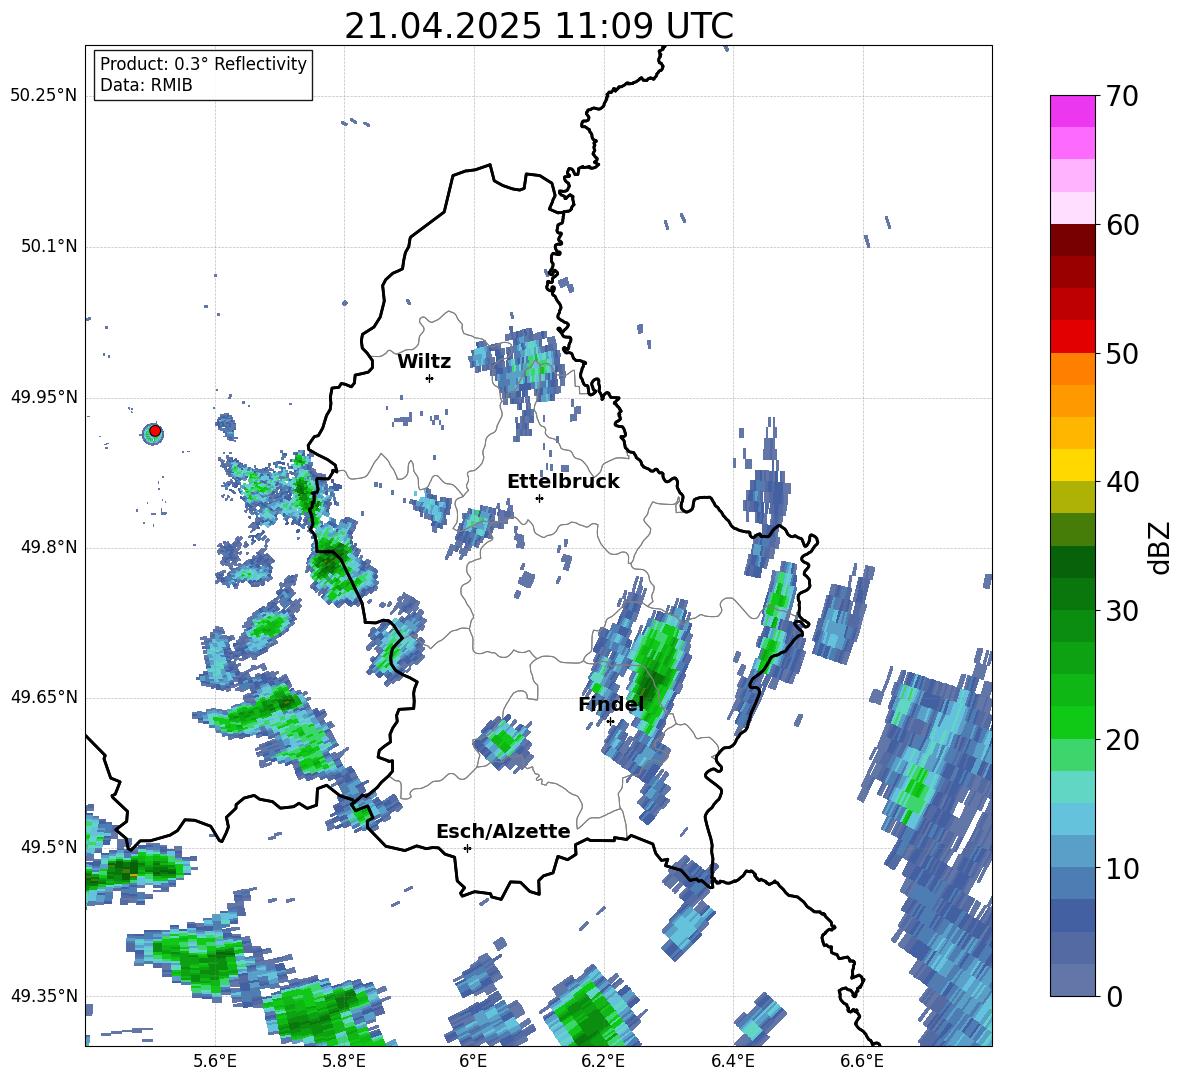The width and height of the screenshot is (1184, 1081).
Task: Click the 30 colorbar tick label
Action: tap(1121, 611)
